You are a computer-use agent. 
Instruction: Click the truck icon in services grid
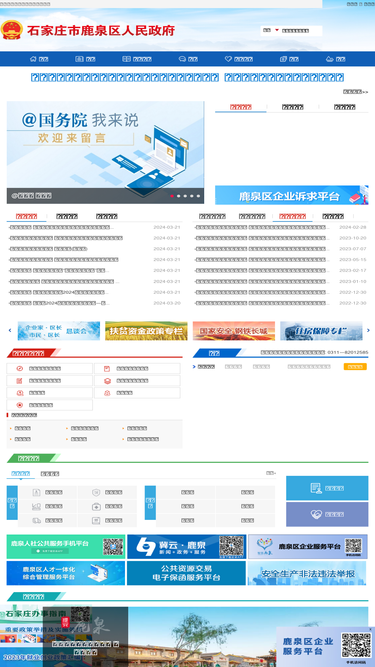pos(36,520)
